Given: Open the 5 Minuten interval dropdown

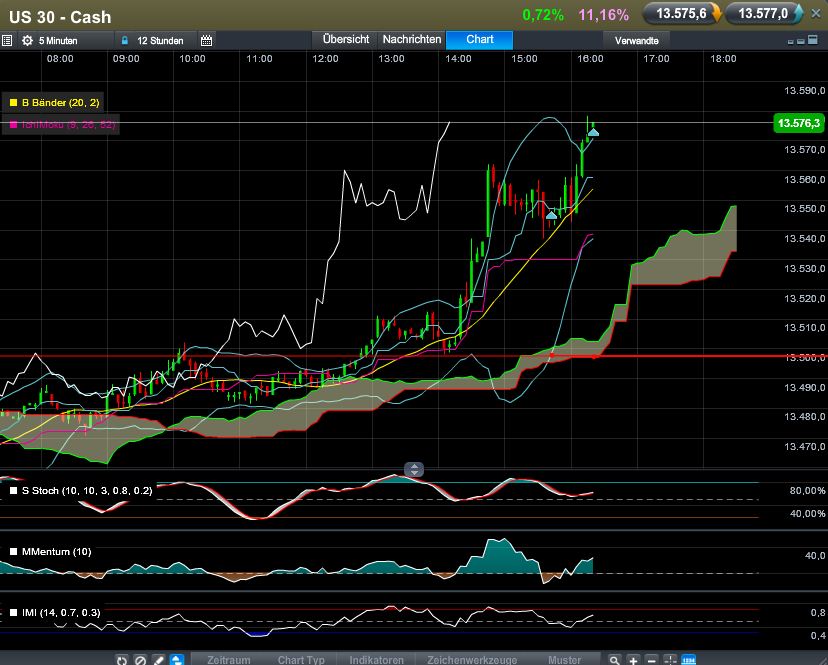Looking at the screenshot, I should [58, 41].
